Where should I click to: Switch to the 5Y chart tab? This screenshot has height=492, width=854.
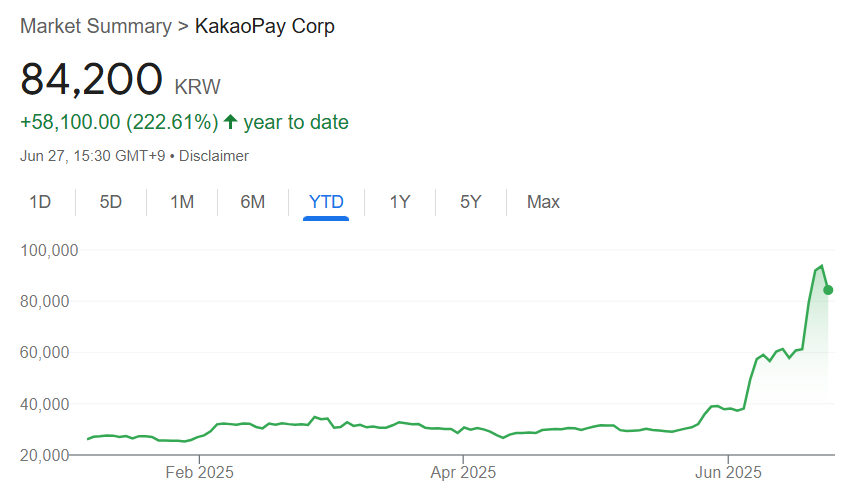[x=471, y=202]
